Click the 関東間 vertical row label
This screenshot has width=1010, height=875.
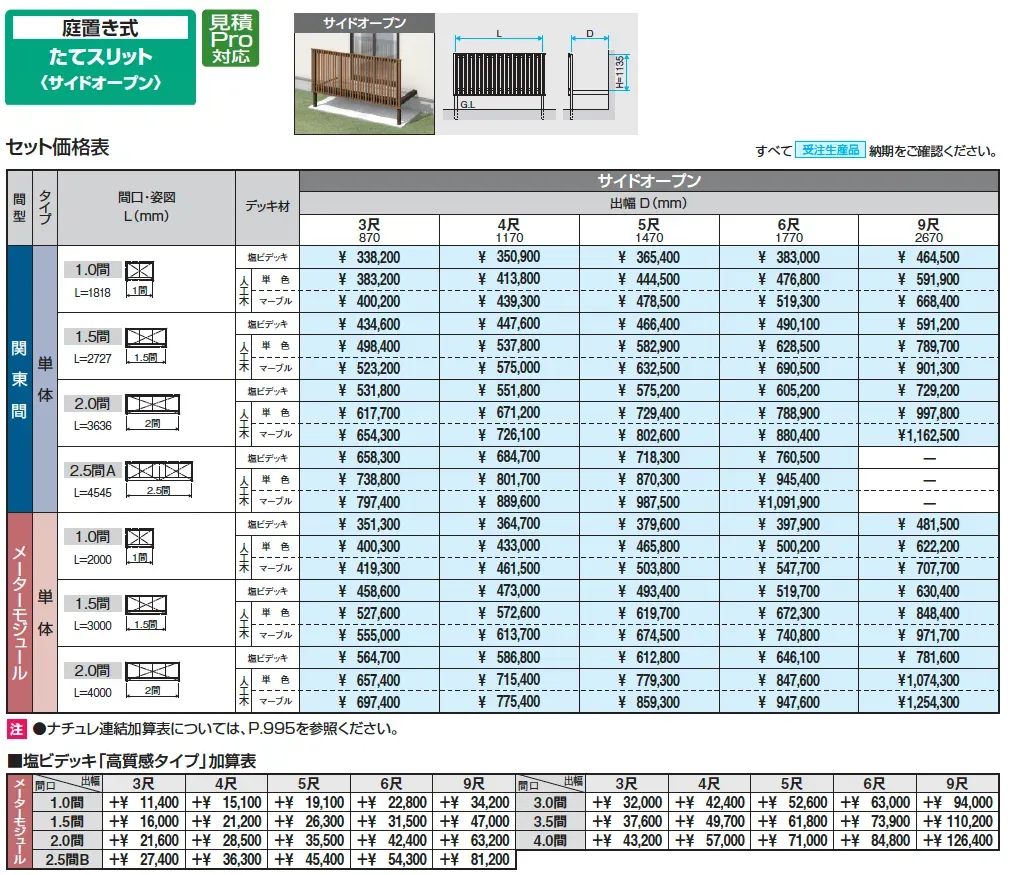(x=19, y=379)
